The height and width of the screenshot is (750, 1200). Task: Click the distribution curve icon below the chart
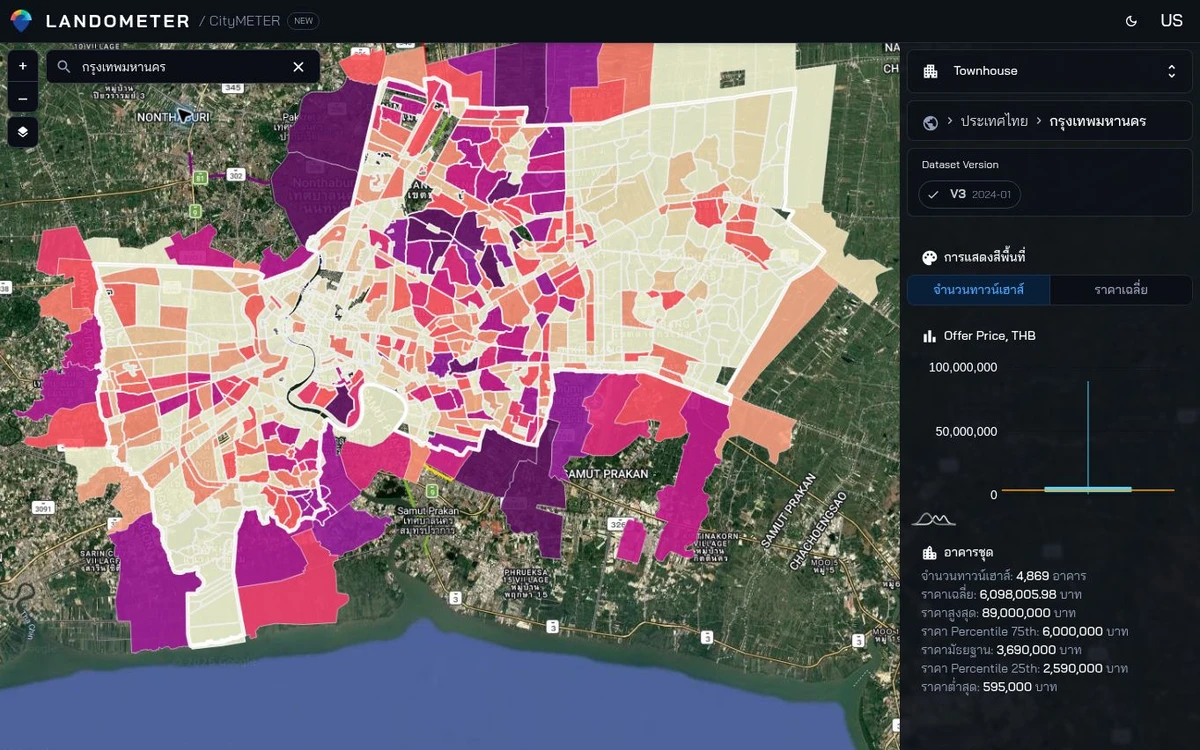[x=934, y=519]
